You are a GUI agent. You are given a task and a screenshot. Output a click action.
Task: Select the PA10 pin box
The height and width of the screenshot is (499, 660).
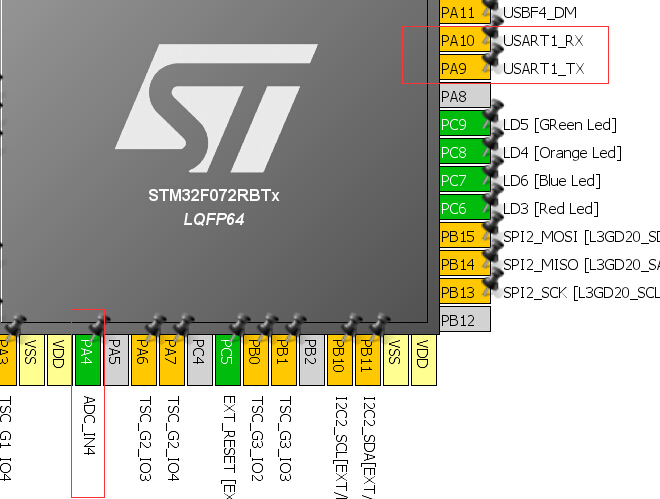point(465,40)
